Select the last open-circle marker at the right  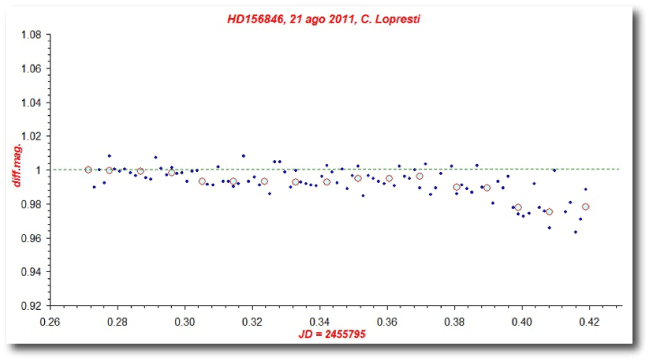(585, 207)
